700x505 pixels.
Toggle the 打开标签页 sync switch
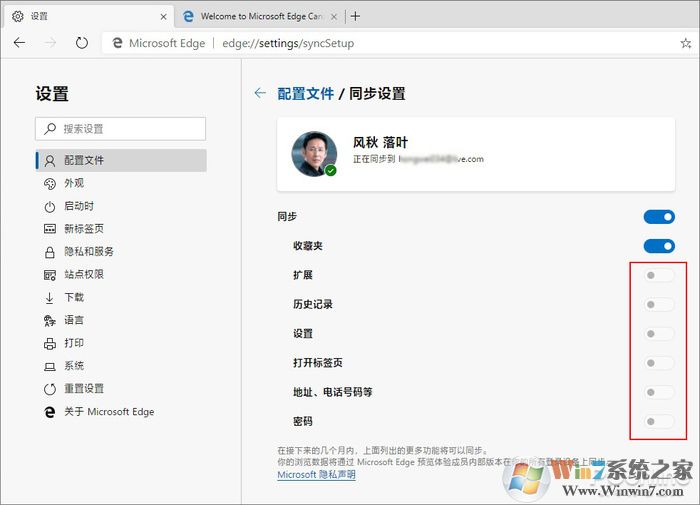tap(659, 363)
